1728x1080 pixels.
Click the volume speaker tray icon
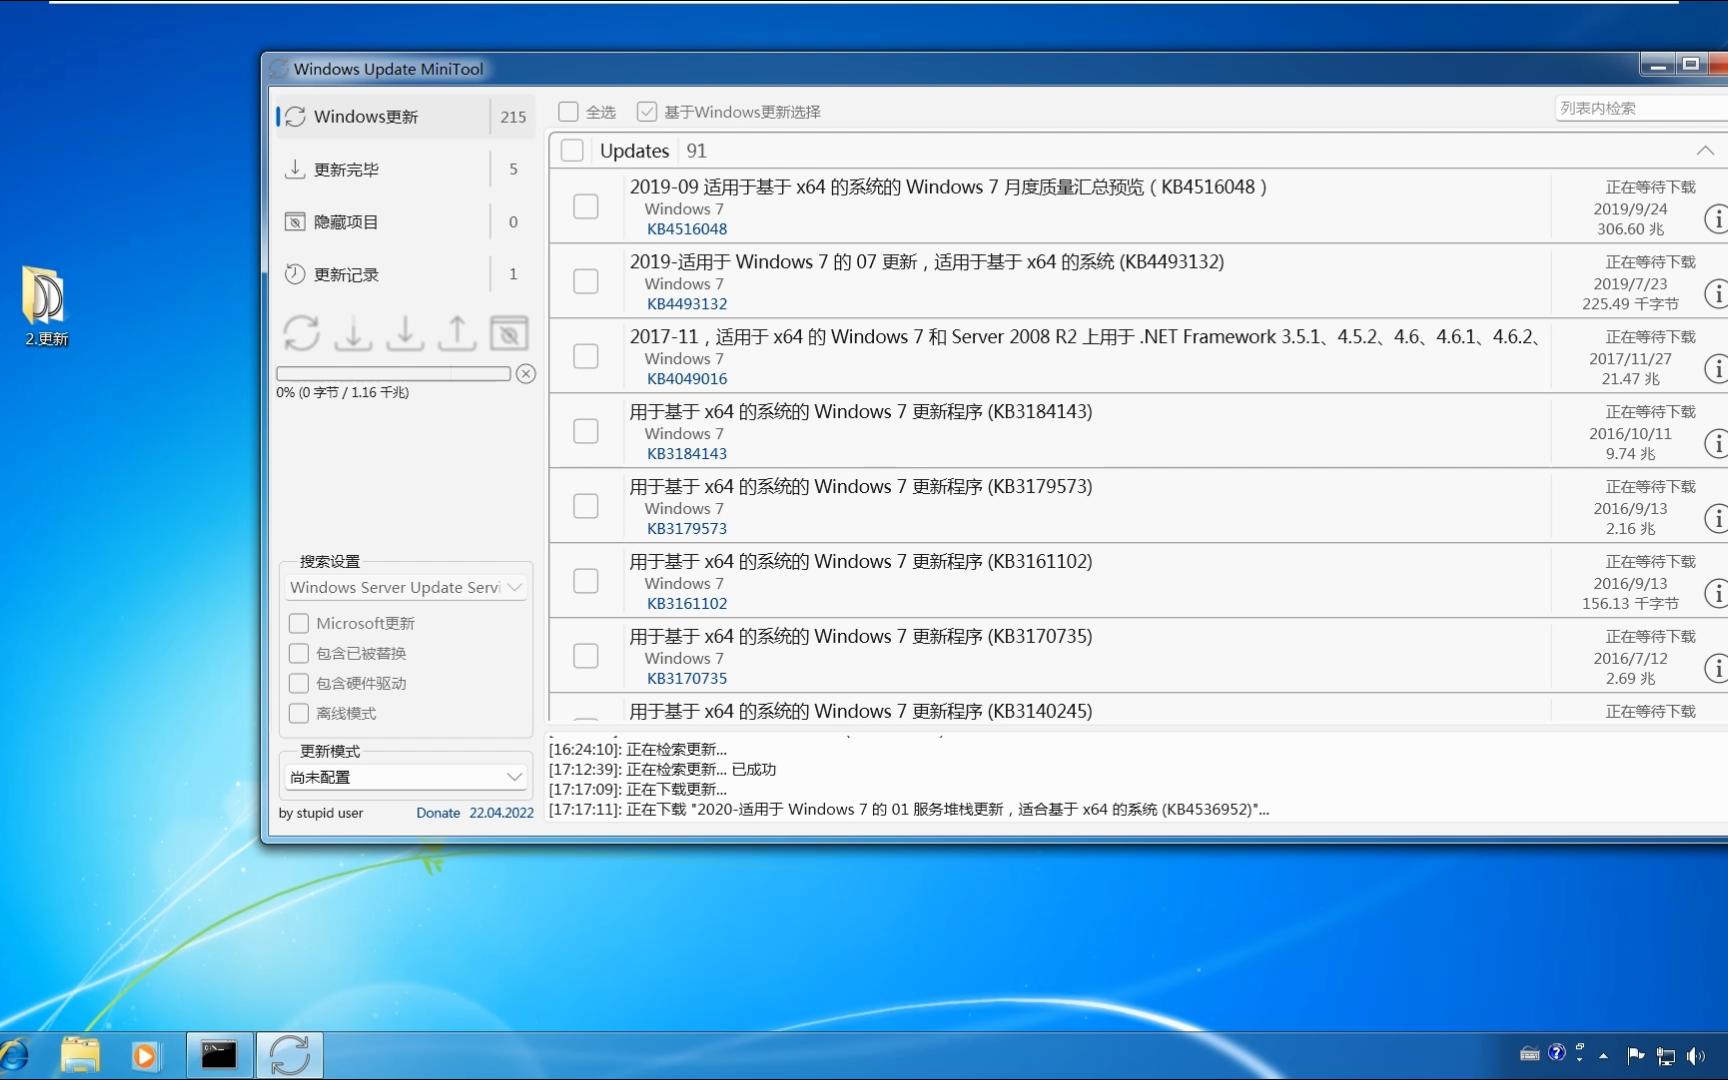(x=1696, y=1055)
